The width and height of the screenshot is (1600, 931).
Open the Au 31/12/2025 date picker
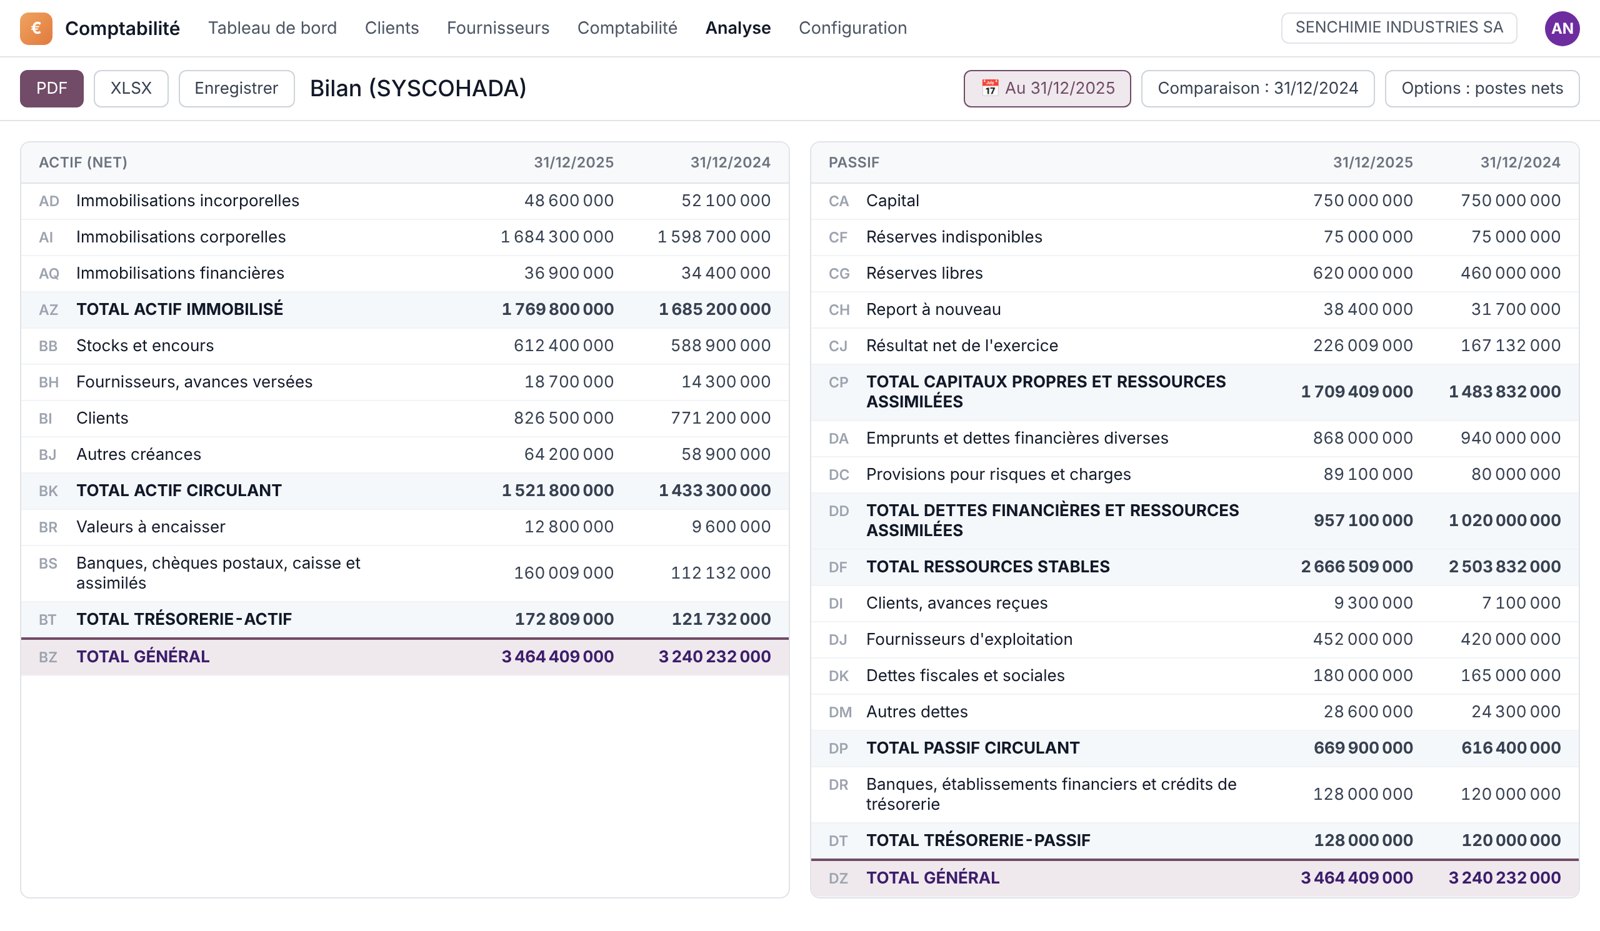(x=1047, y=88)
